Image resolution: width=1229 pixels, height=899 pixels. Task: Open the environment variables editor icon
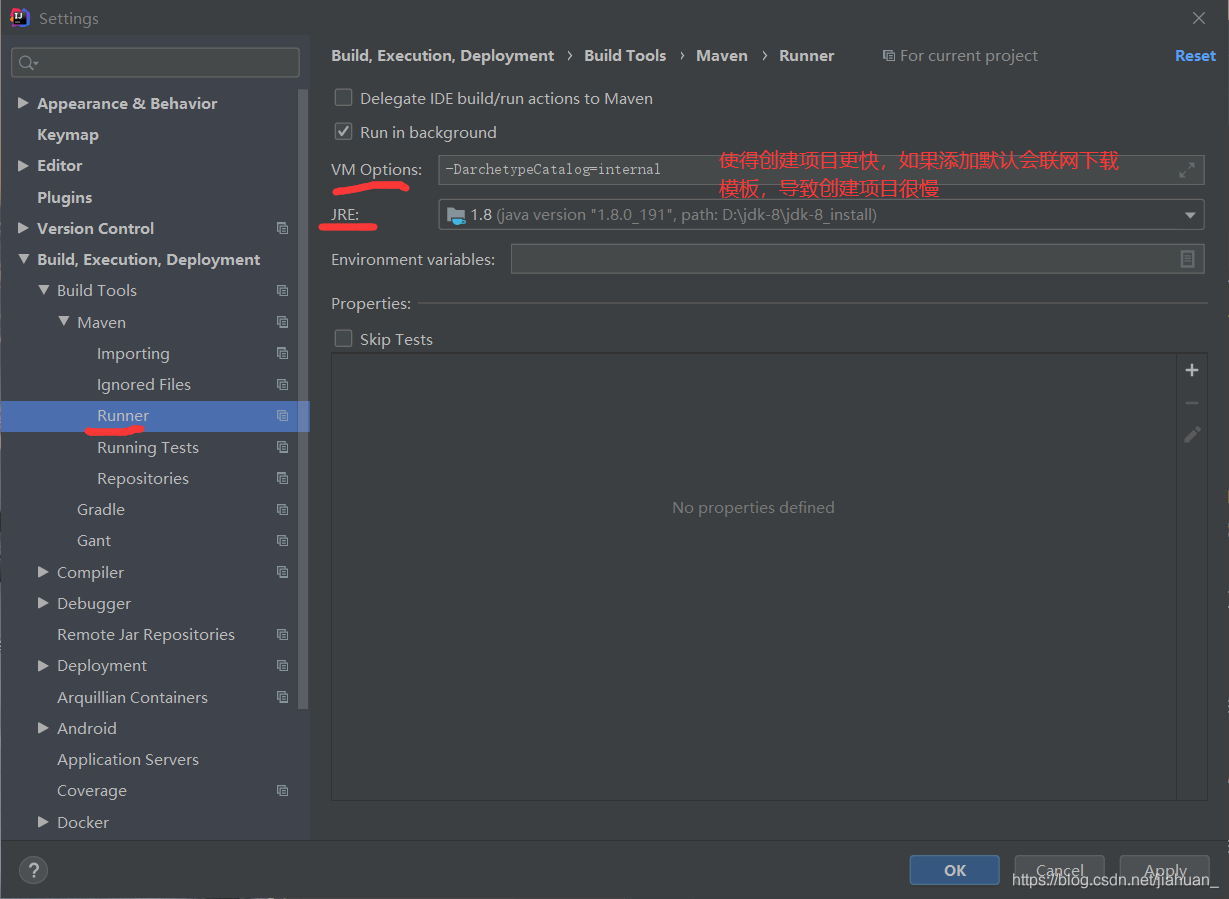pos(1187,259)
